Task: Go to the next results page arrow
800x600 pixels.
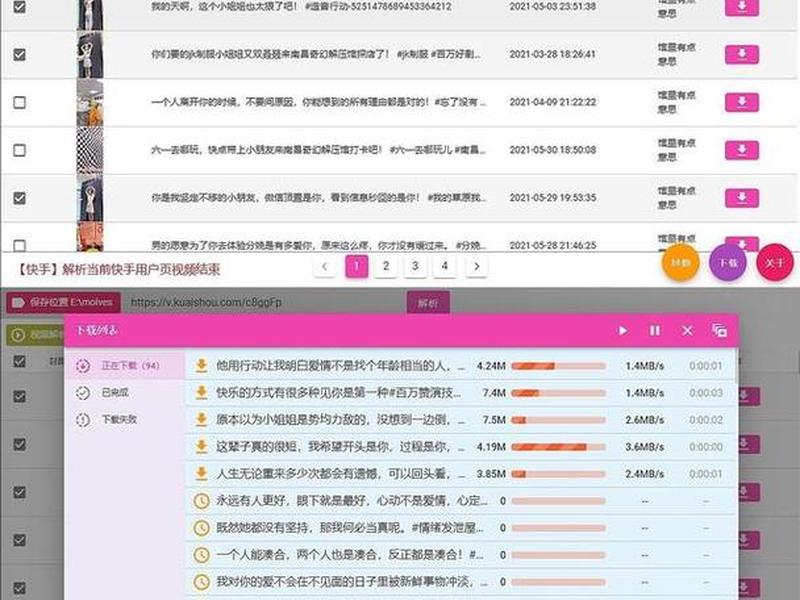Action: tap(477, 266)
